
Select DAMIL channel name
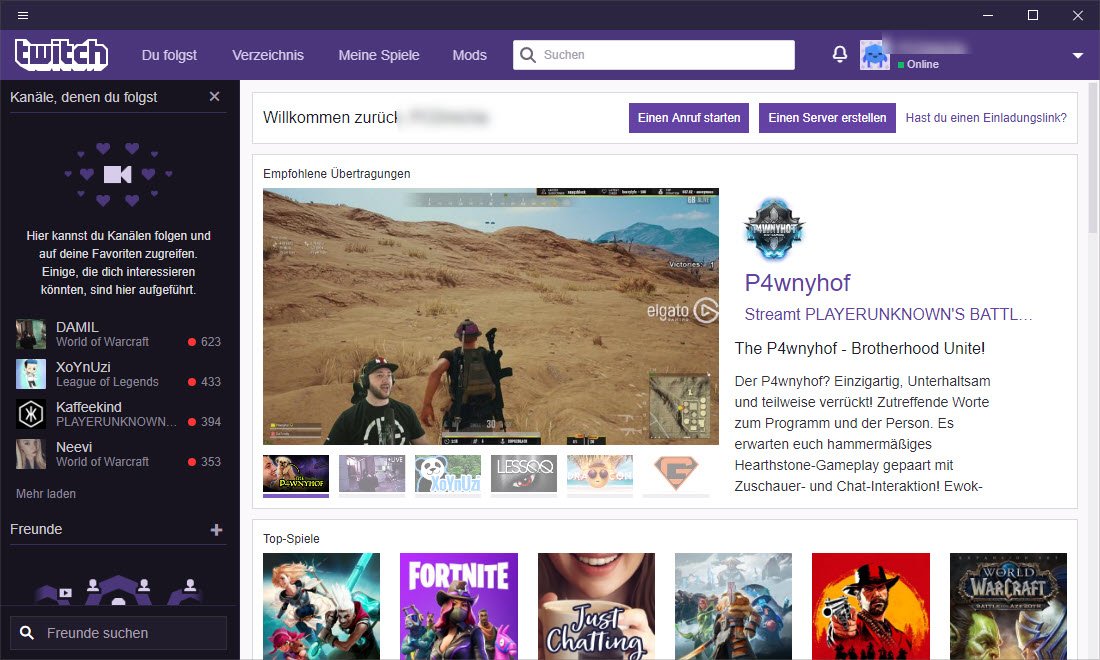tap(77, 327)
